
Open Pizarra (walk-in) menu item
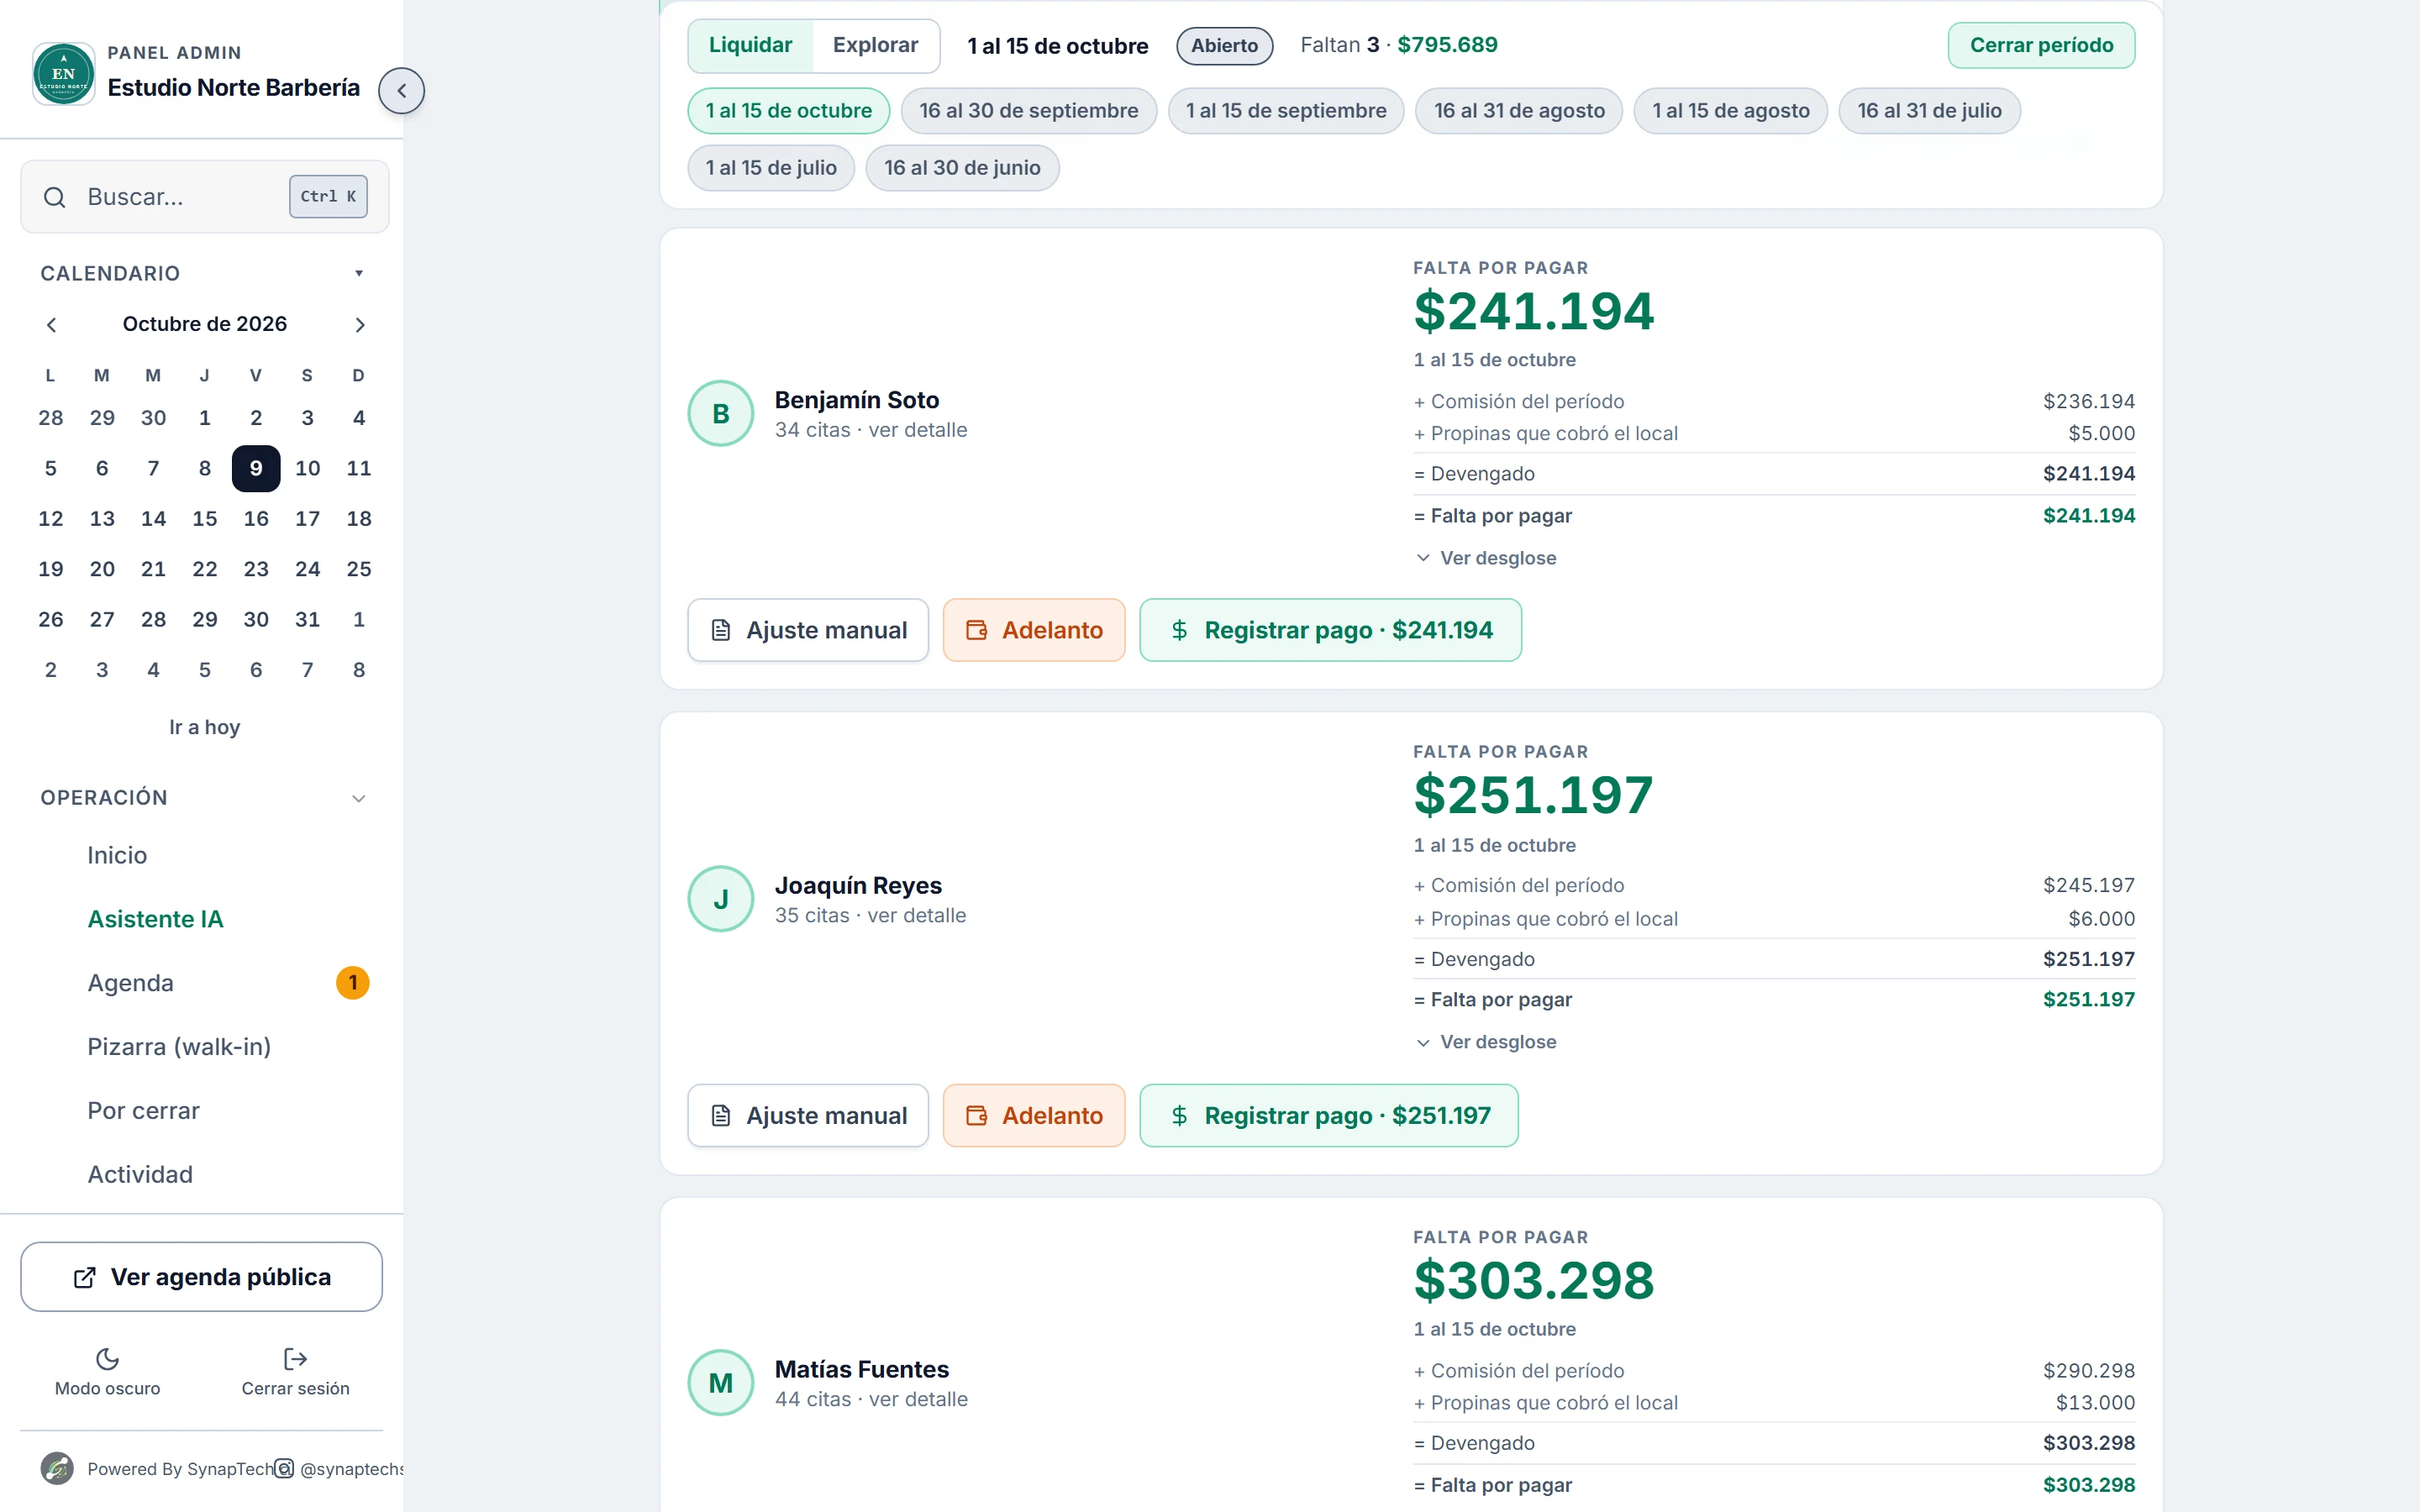click(179, 1047)
